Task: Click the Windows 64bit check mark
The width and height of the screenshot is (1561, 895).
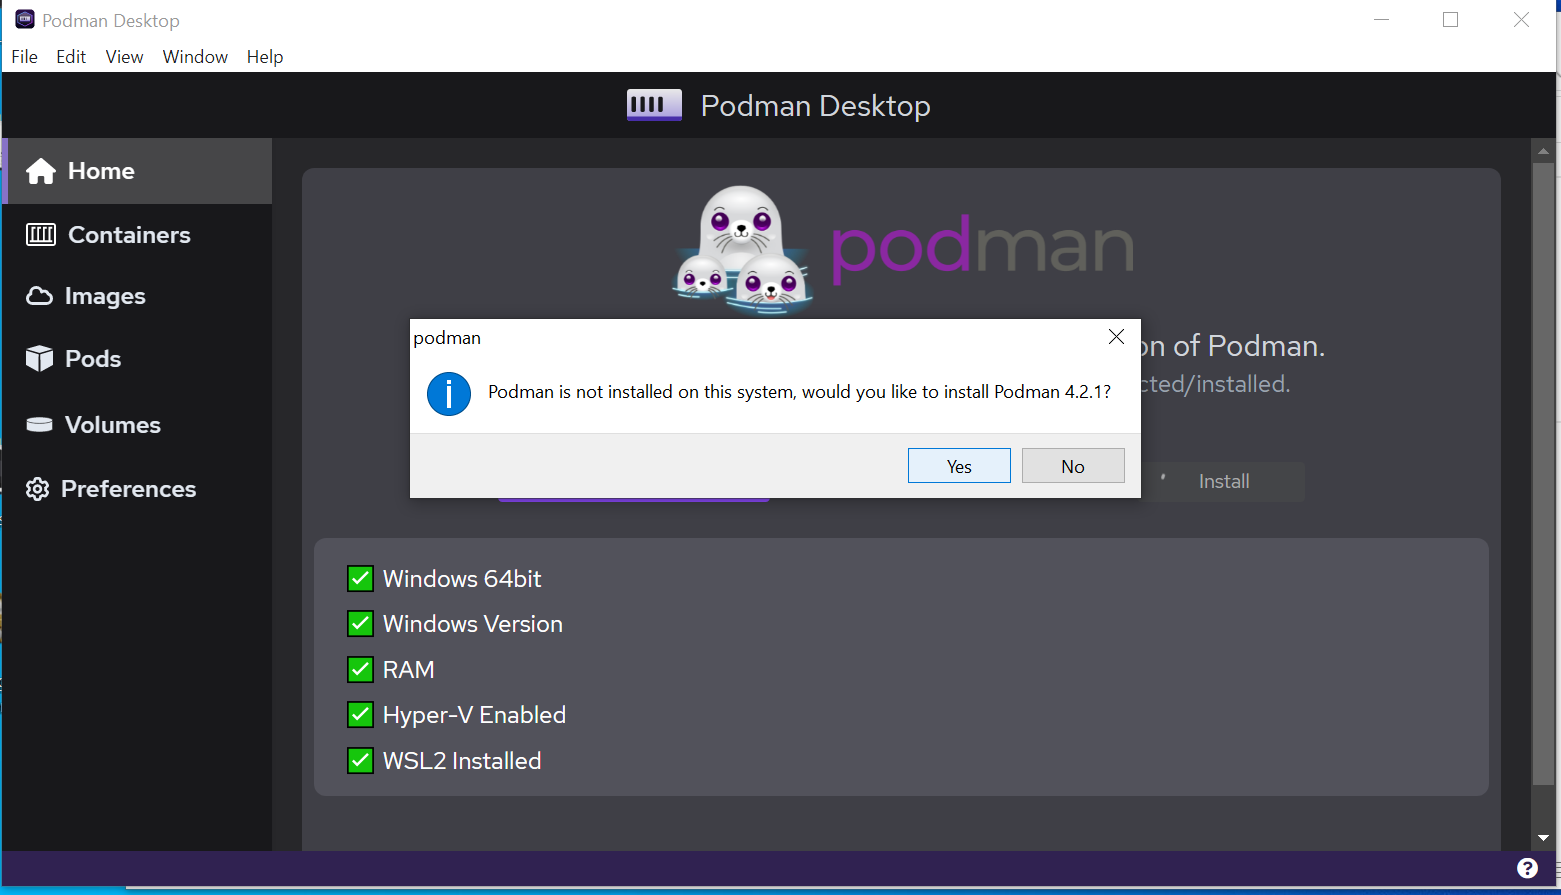Action: tap(360, 579)
